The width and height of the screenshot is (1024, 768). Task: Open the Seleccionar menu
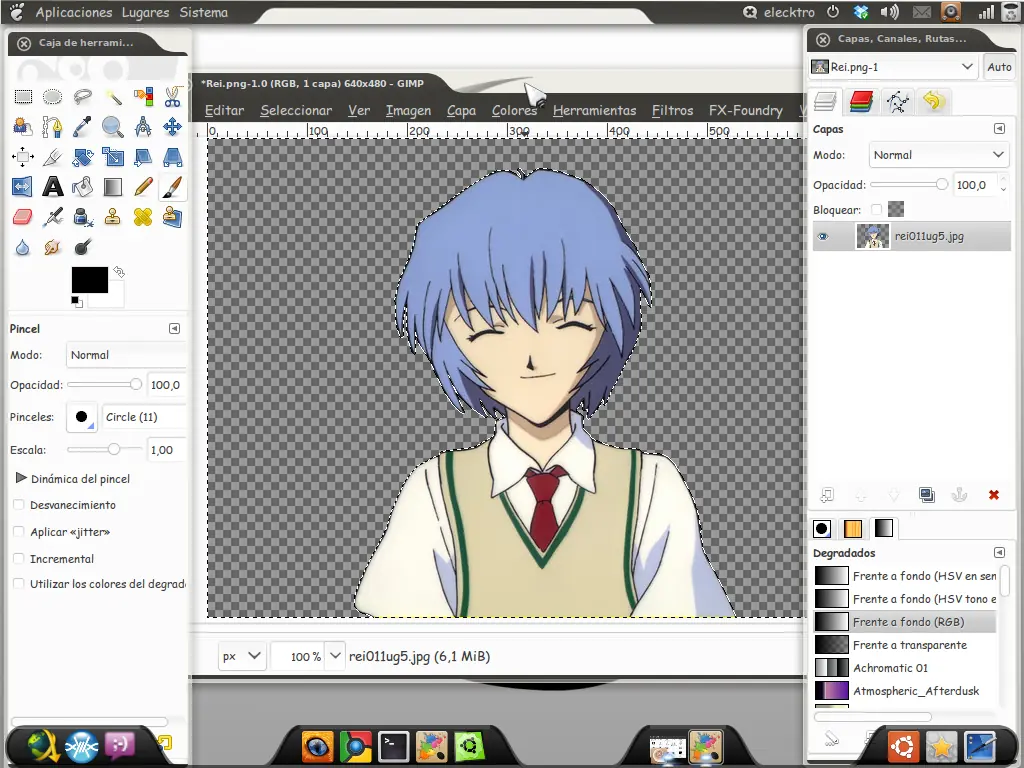296,110
